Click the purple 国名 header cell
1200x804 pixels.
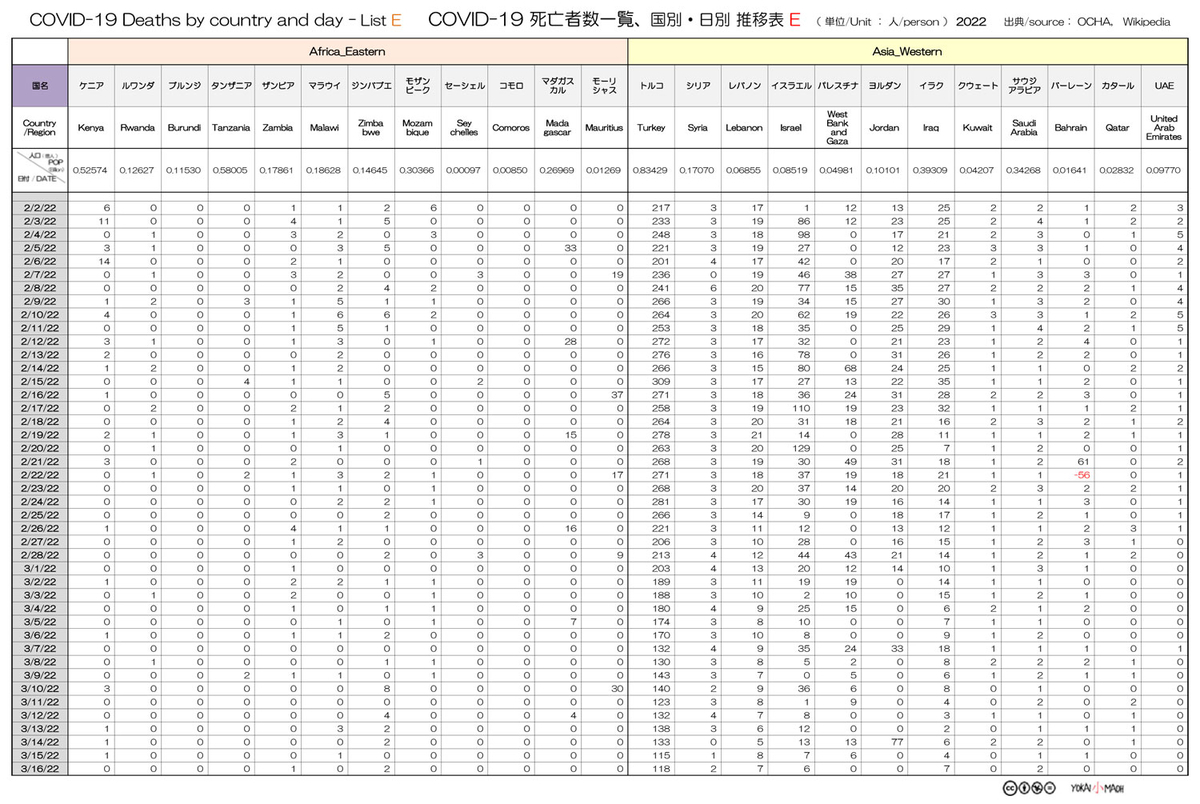40,87
